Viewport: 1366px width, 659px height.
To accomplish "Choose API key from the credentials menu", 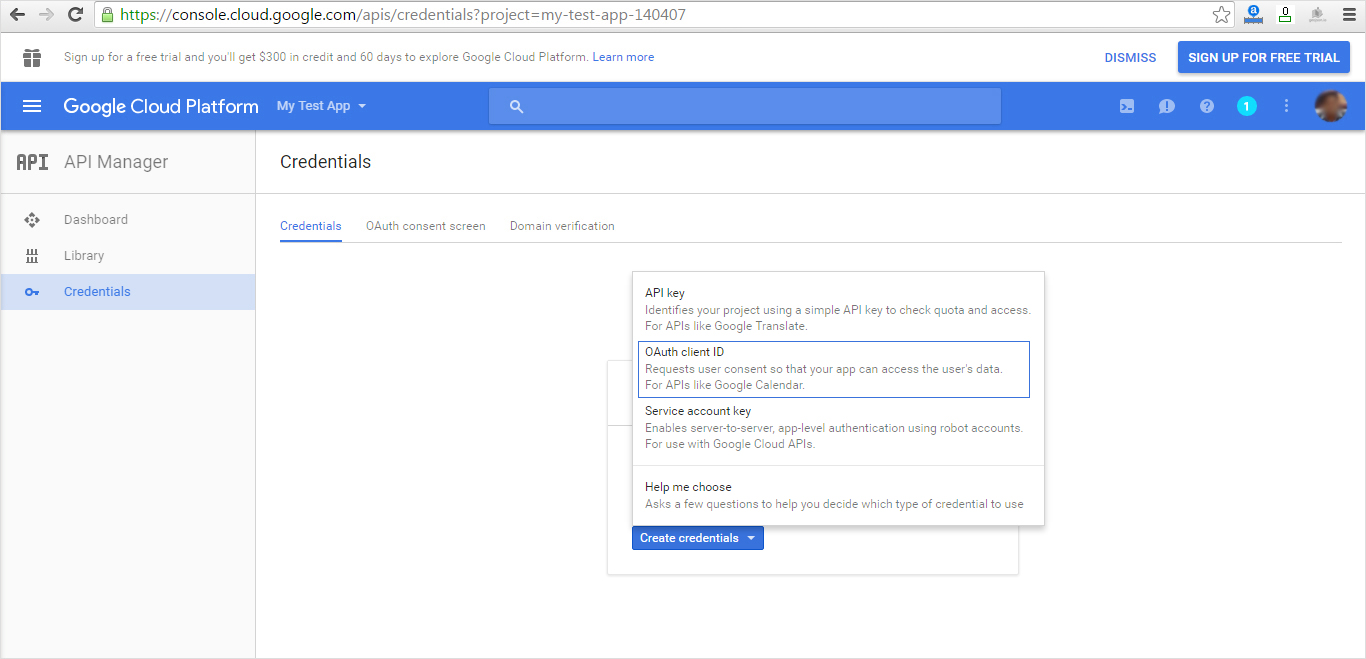I will coord(838,309).
